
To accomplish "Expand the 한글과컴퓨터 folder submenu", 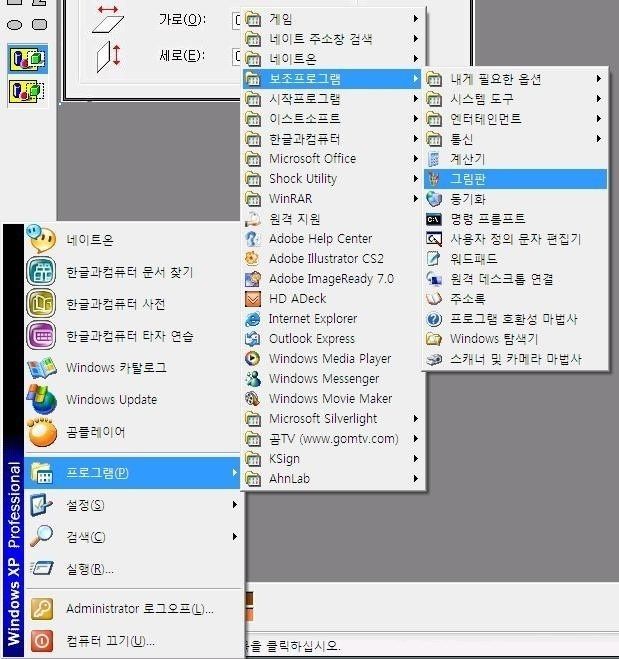I will tap(416, 139).
